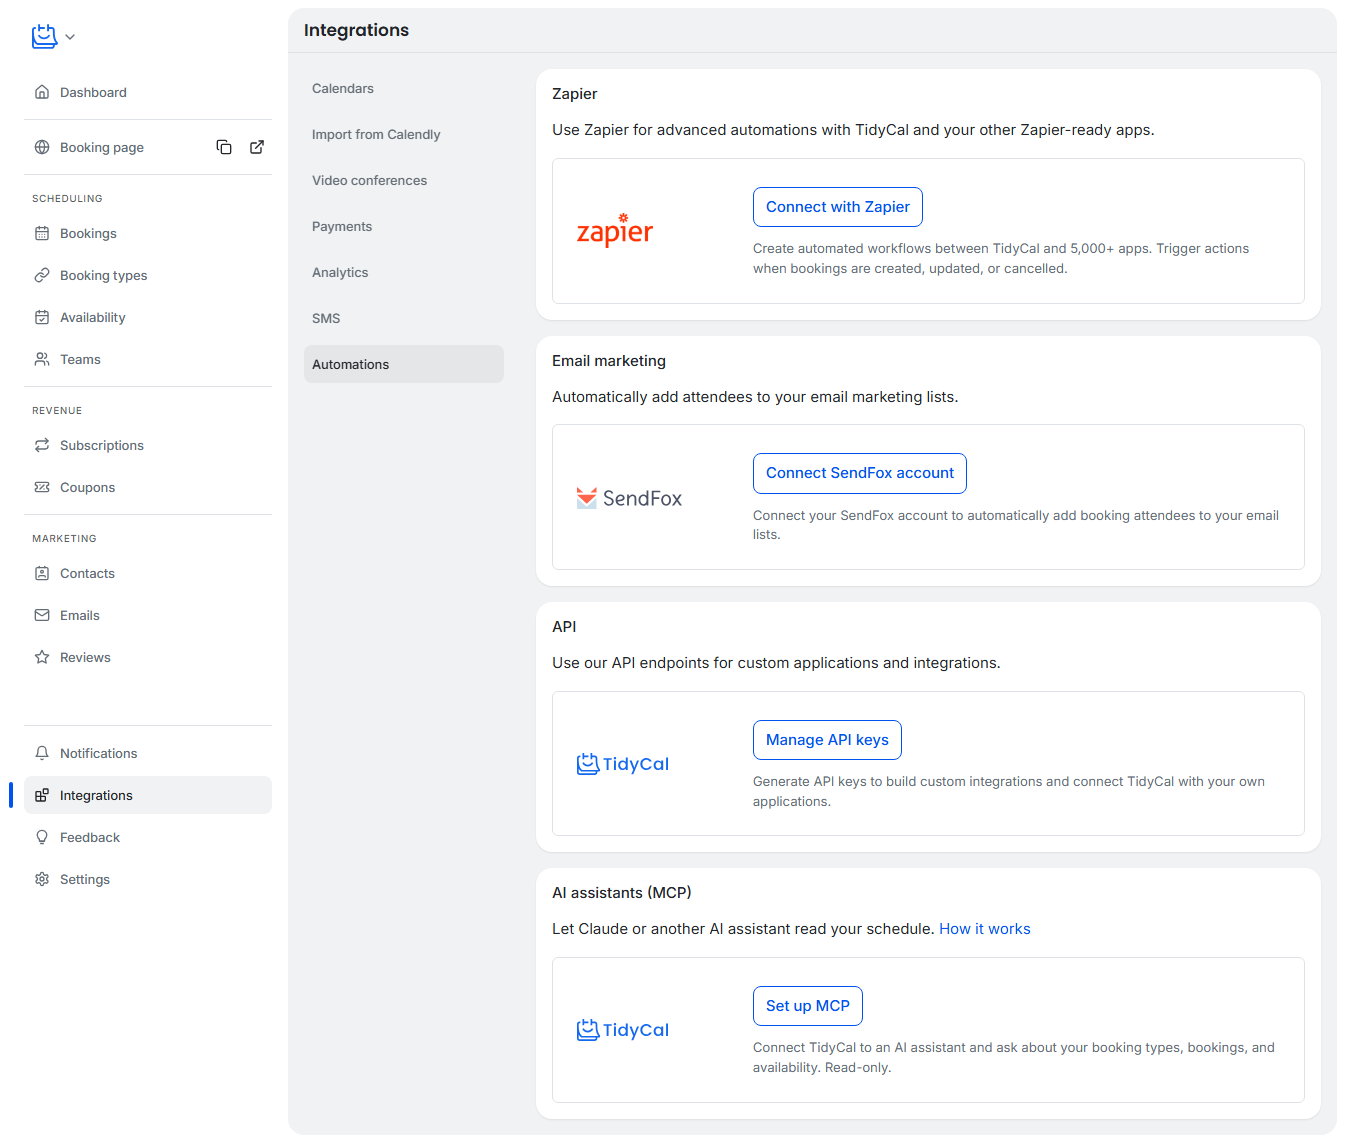Open the SMS integrations tab
The image size is (1360, 1143).
(404, 318)
